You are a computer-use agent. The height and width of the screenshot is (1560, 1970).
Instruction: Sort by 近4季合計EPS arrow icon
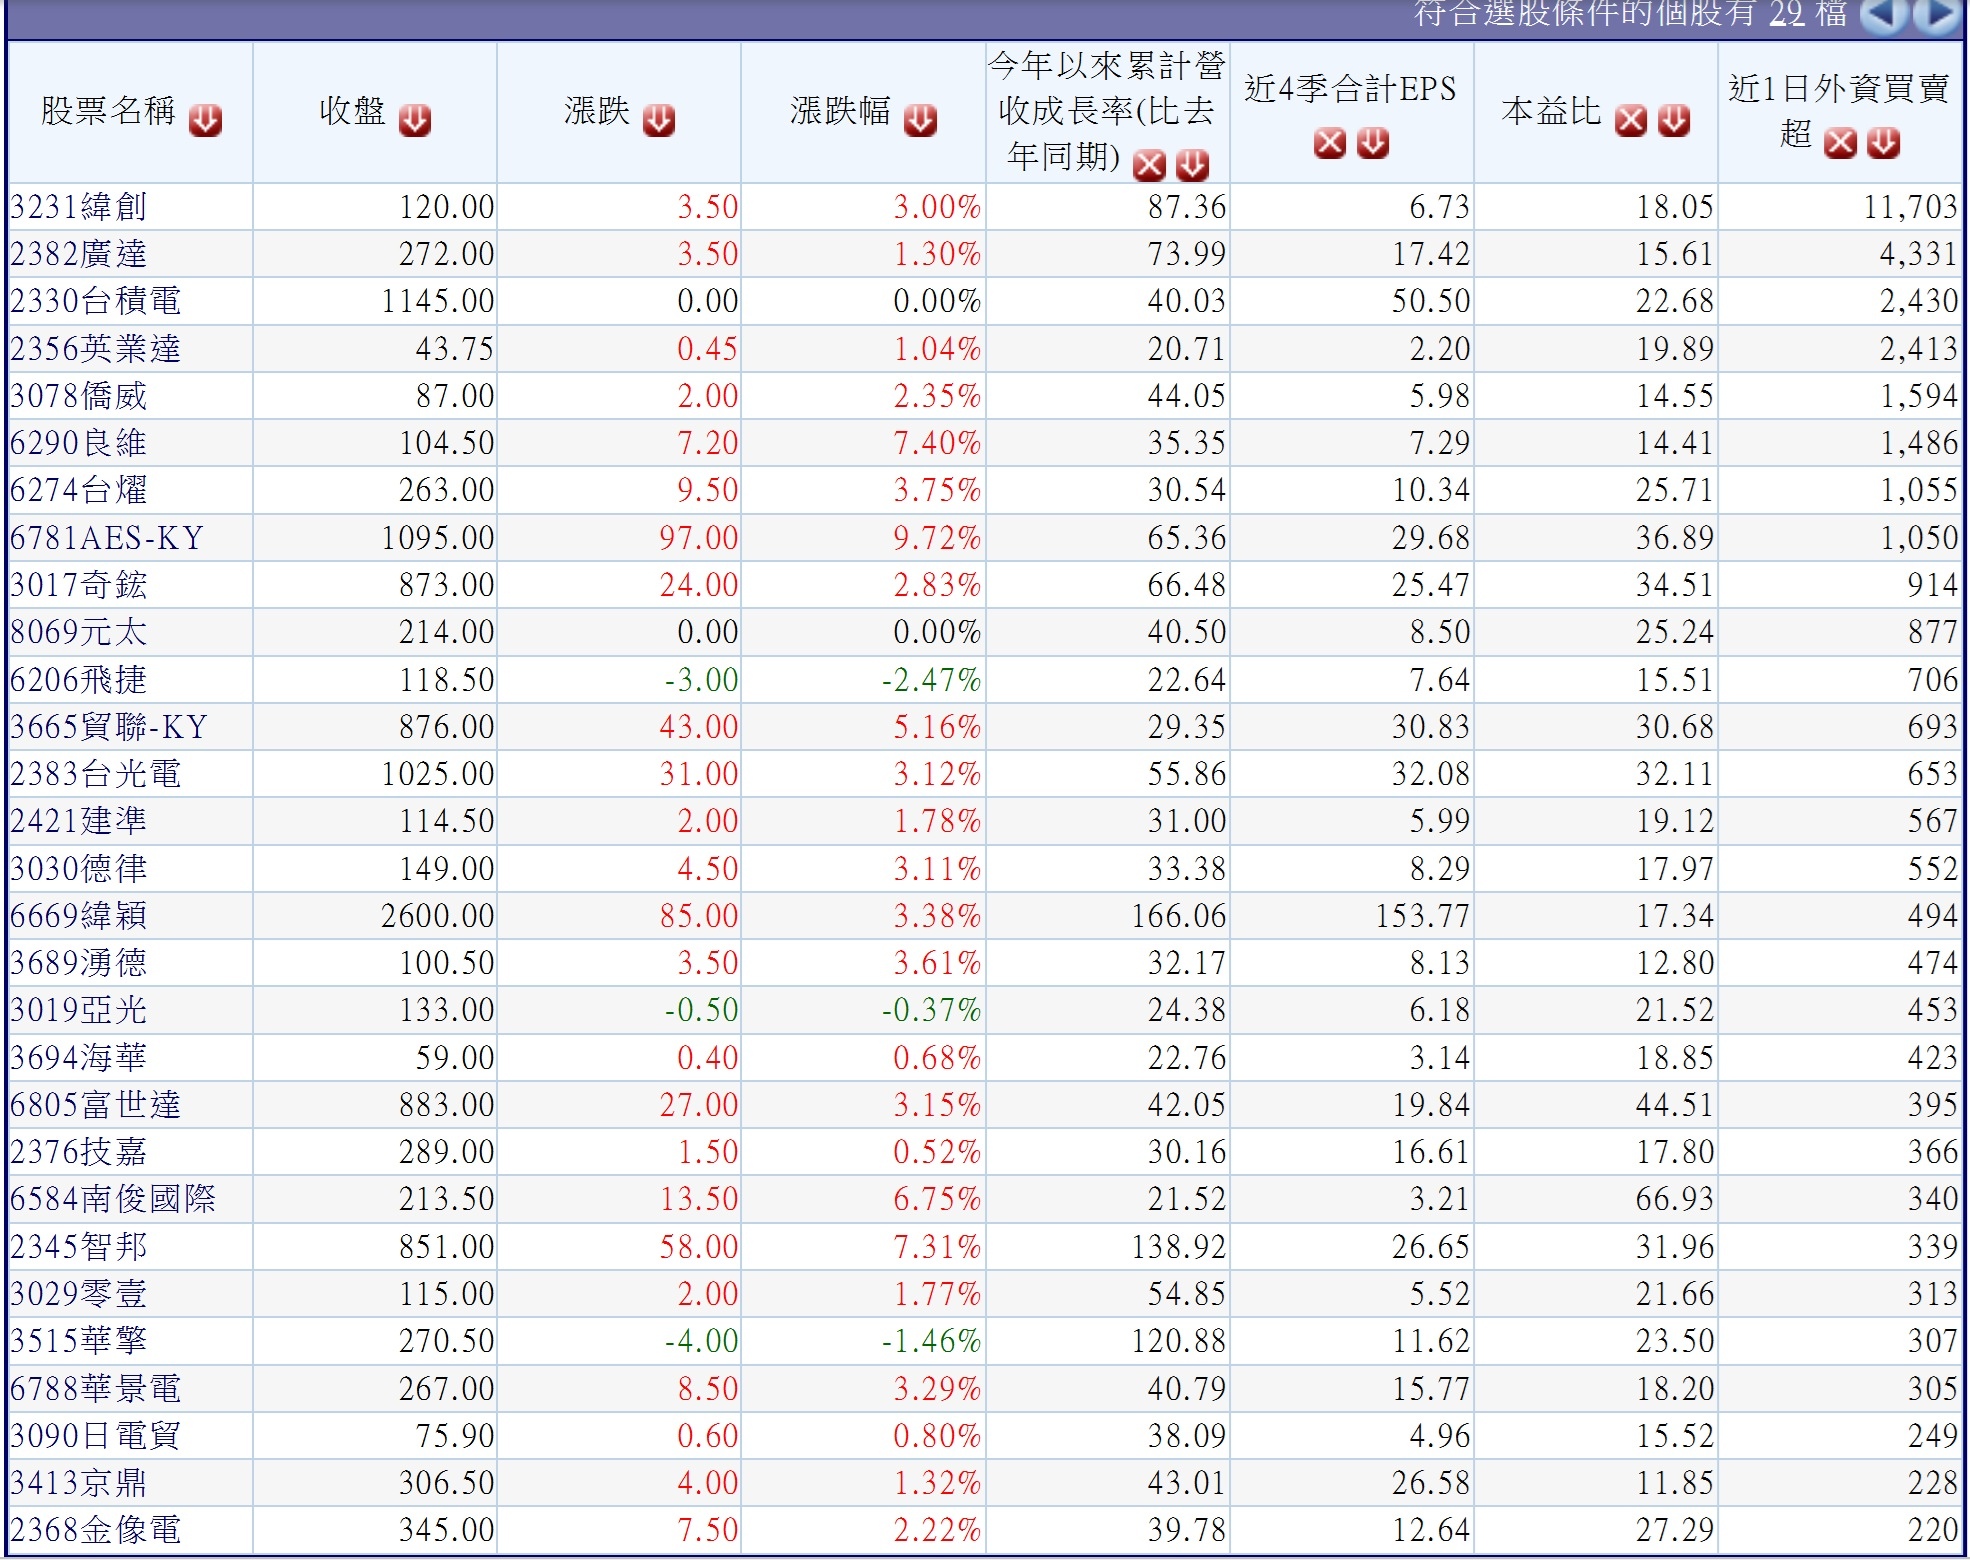pyautogui.click(x=1373, y=143)
